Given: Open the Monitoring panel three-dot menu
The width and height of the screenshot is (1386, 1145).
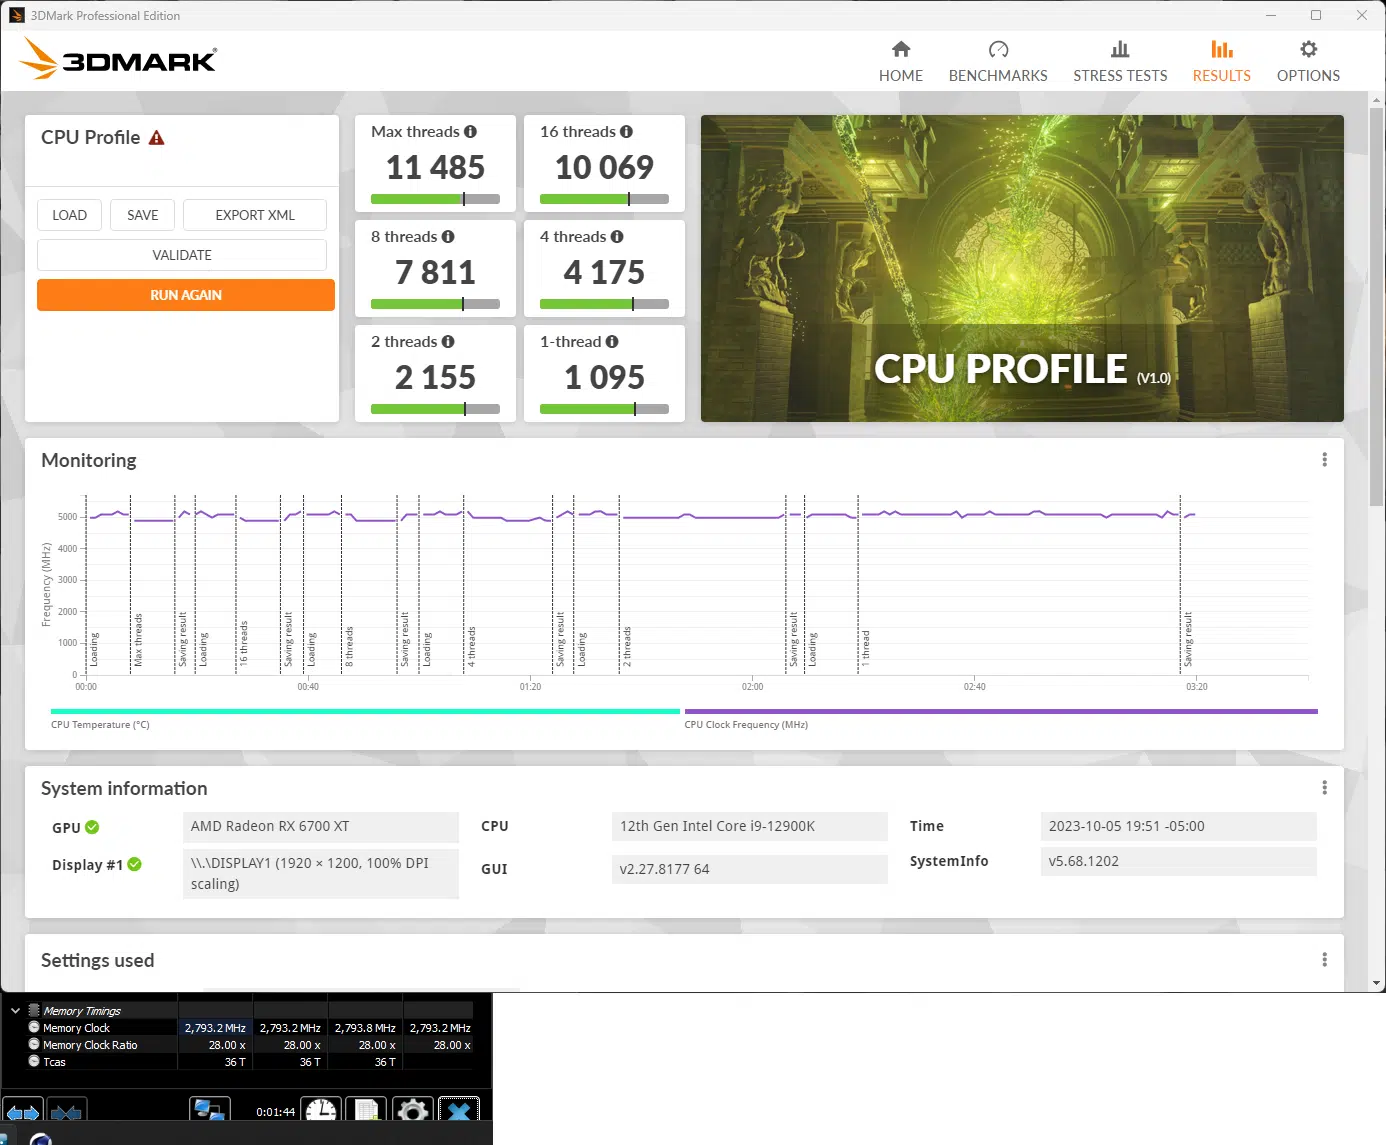Looking at the screenshot, I should coord(1325,460).
